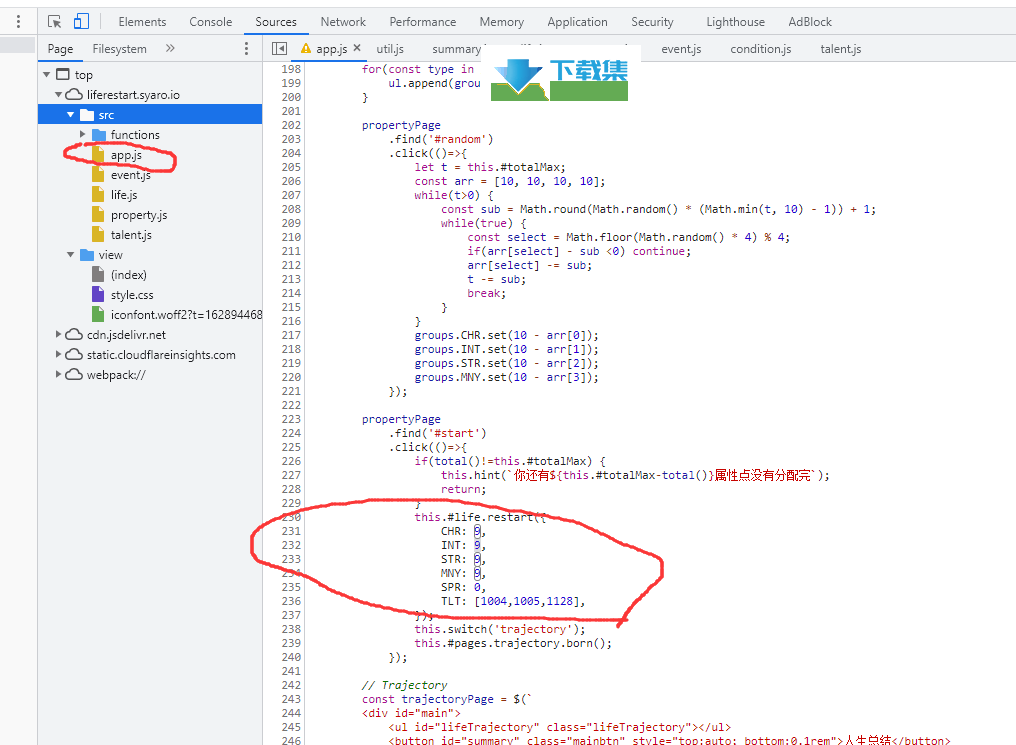The height and width of the screenshot is (745, 1016).
Task: Expand the cdn.jsdelivr.net domain
Action: click(x=58, y=334)
